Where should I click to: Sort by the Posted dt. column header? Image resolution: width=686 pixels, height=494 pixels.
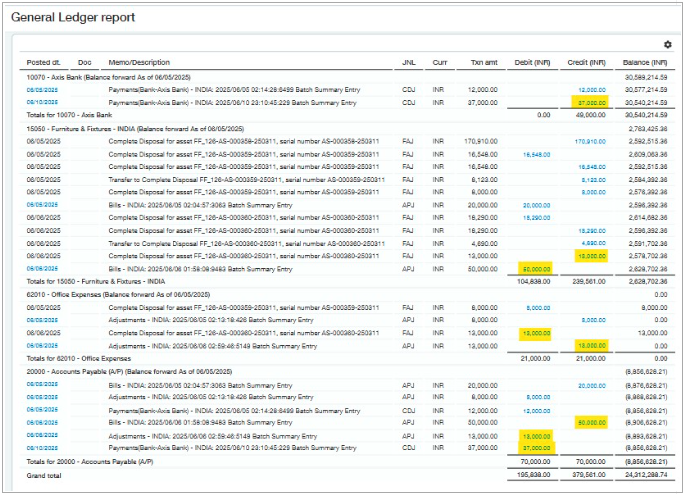(x=43, y=62)
